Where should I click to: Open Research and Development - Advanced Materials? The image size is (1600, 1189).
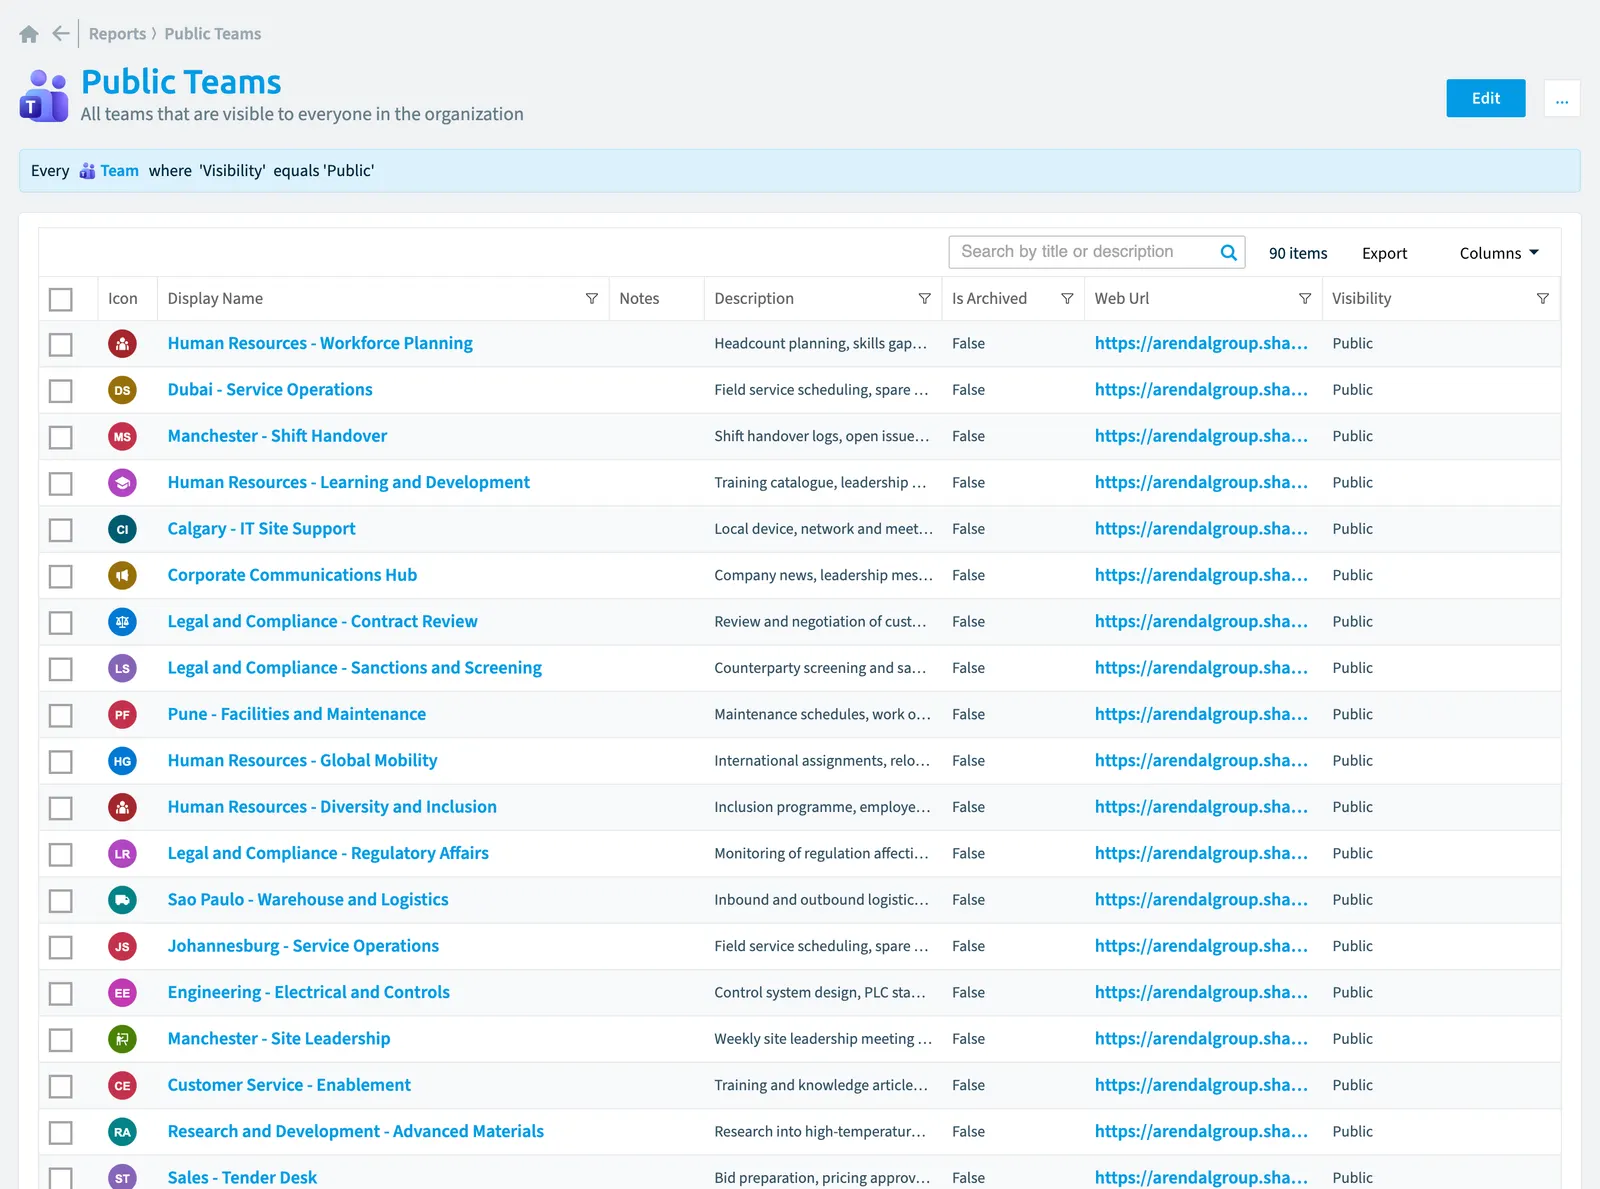coord(356,1132)
